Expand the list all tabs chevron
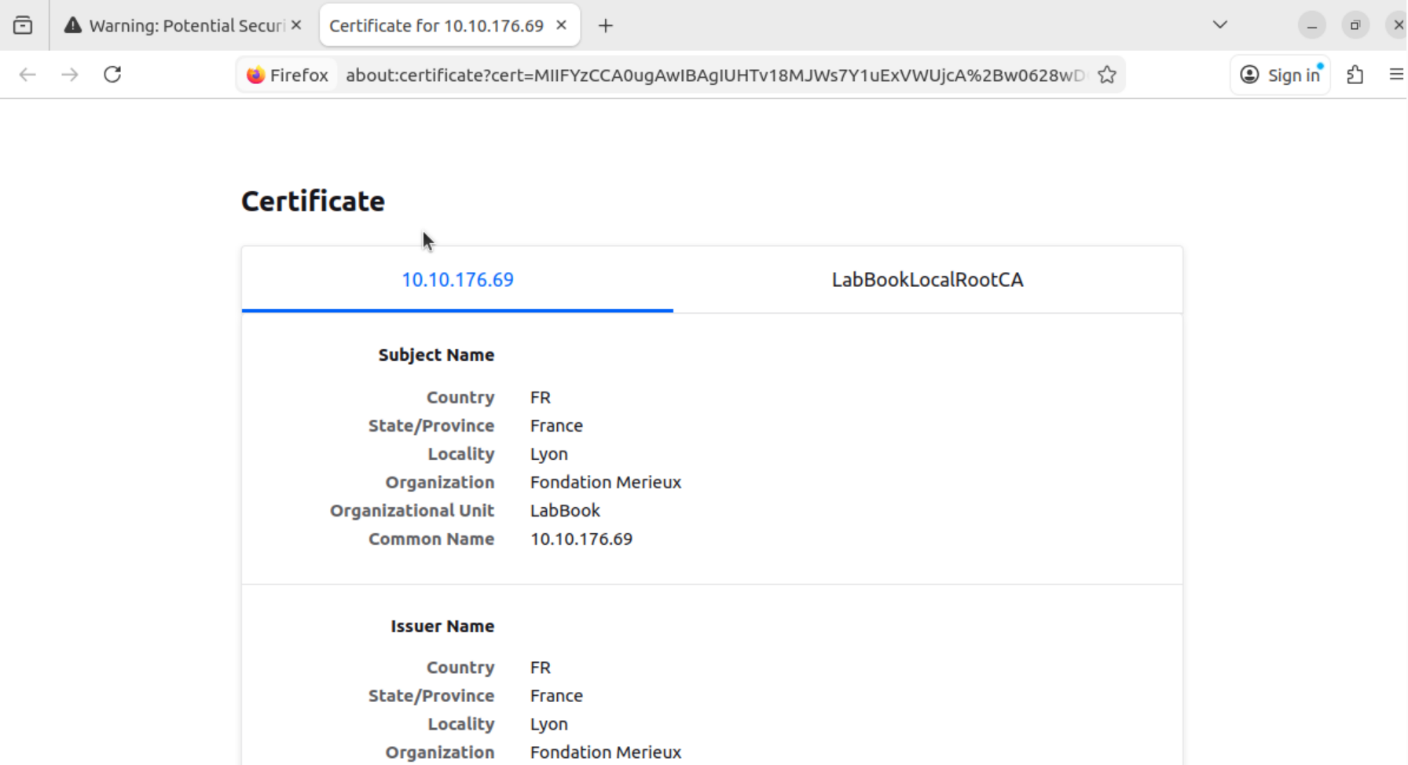 pyautogui.click(x=1220, y=25)
